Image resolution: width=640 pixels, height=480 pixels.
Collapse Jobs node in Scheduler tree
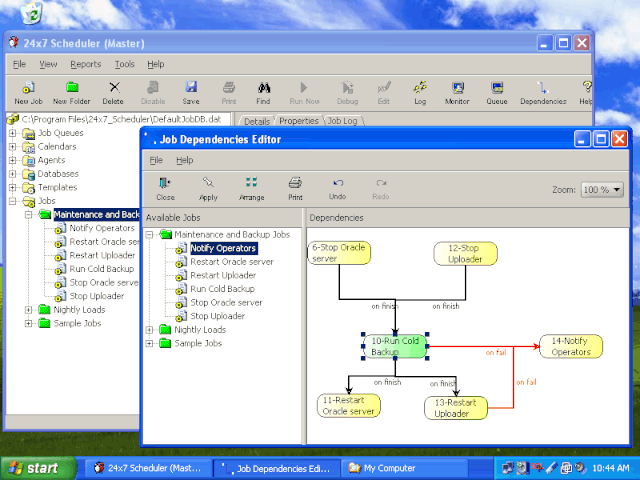pos(13,201)
